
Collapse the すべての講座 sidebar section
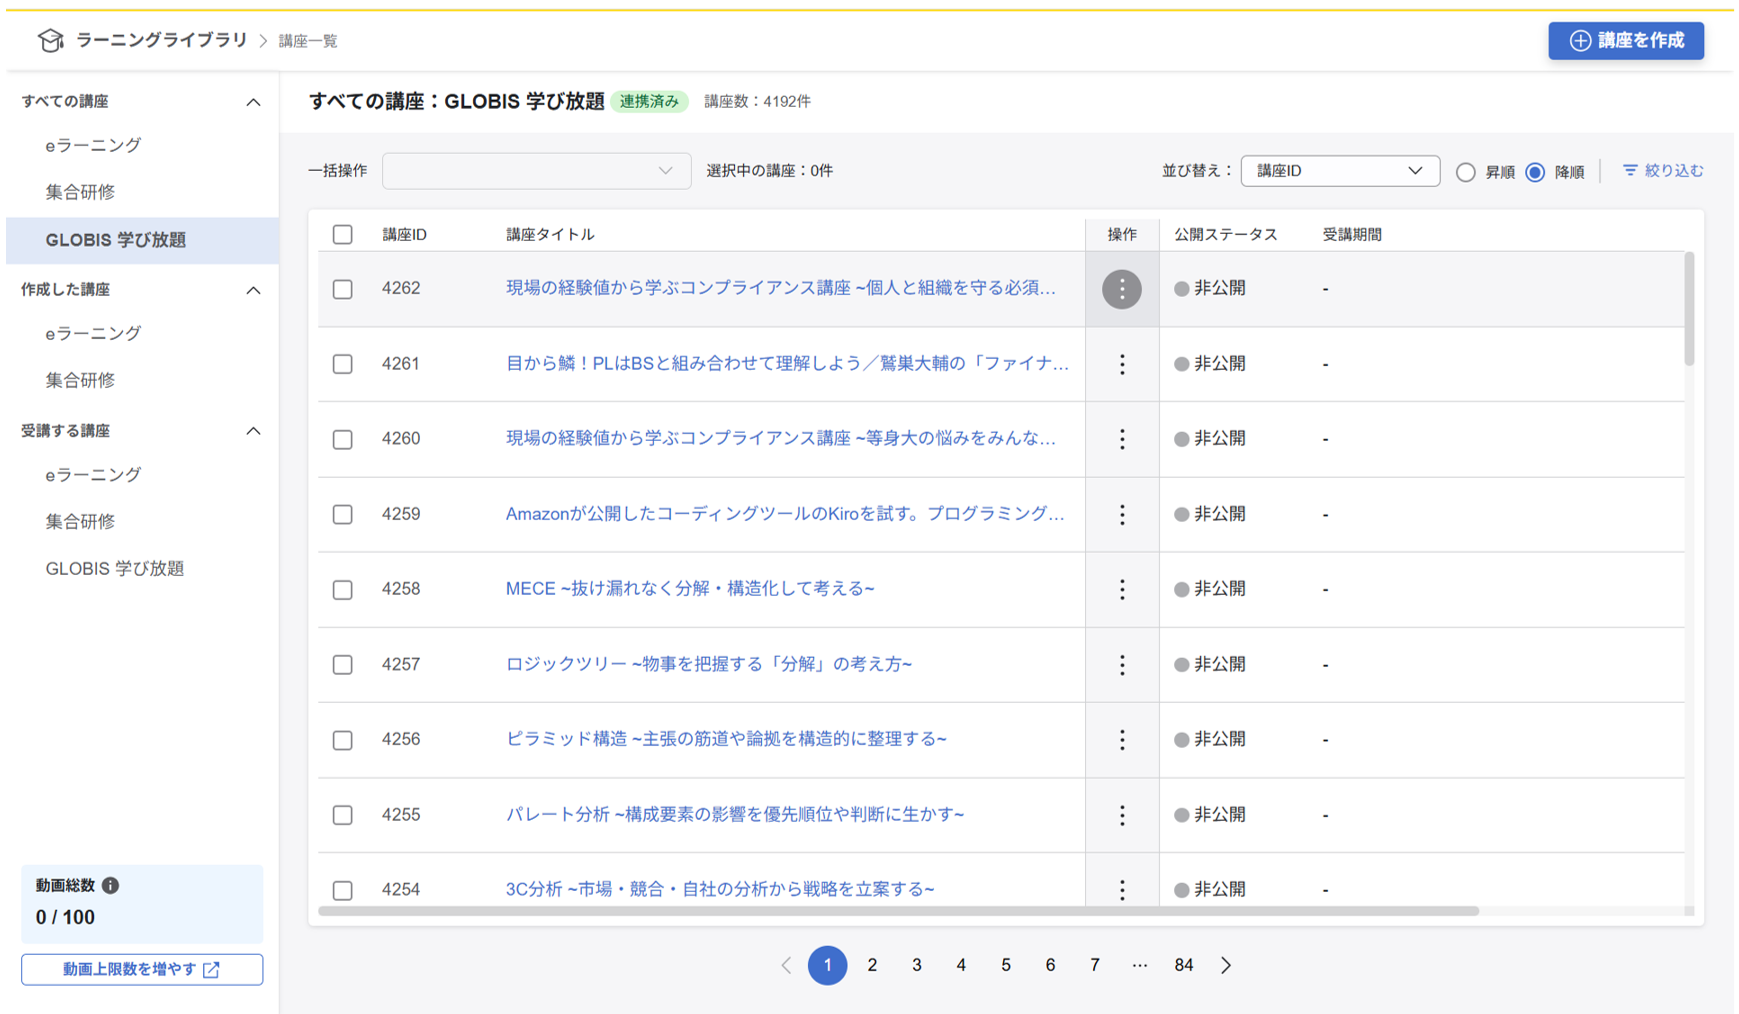pyautogui.click(x=254, y=101)
